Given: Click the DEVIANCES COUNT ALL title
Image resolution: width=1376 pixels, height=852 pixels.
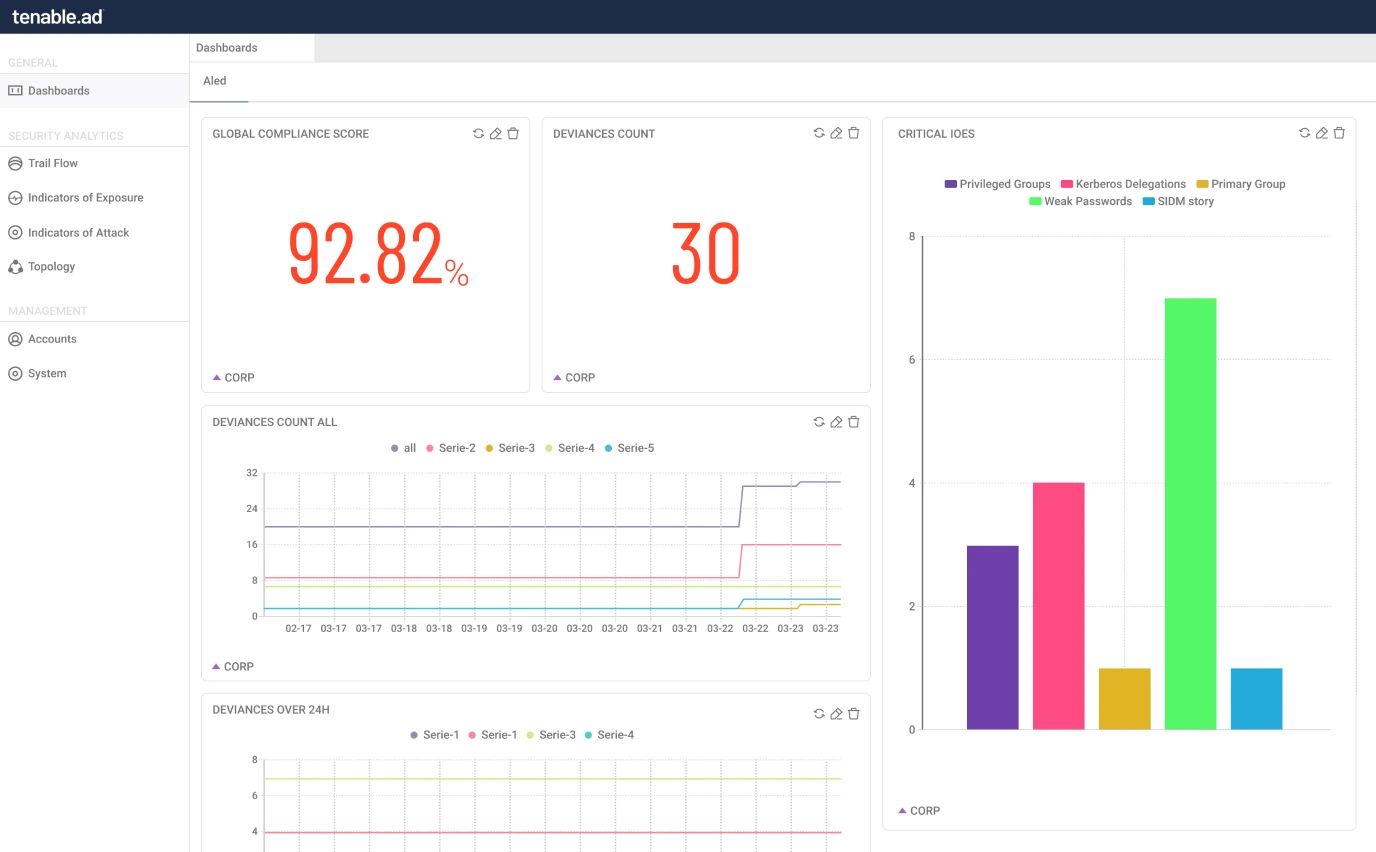Looking at the screenshot, I should [275, 422].
